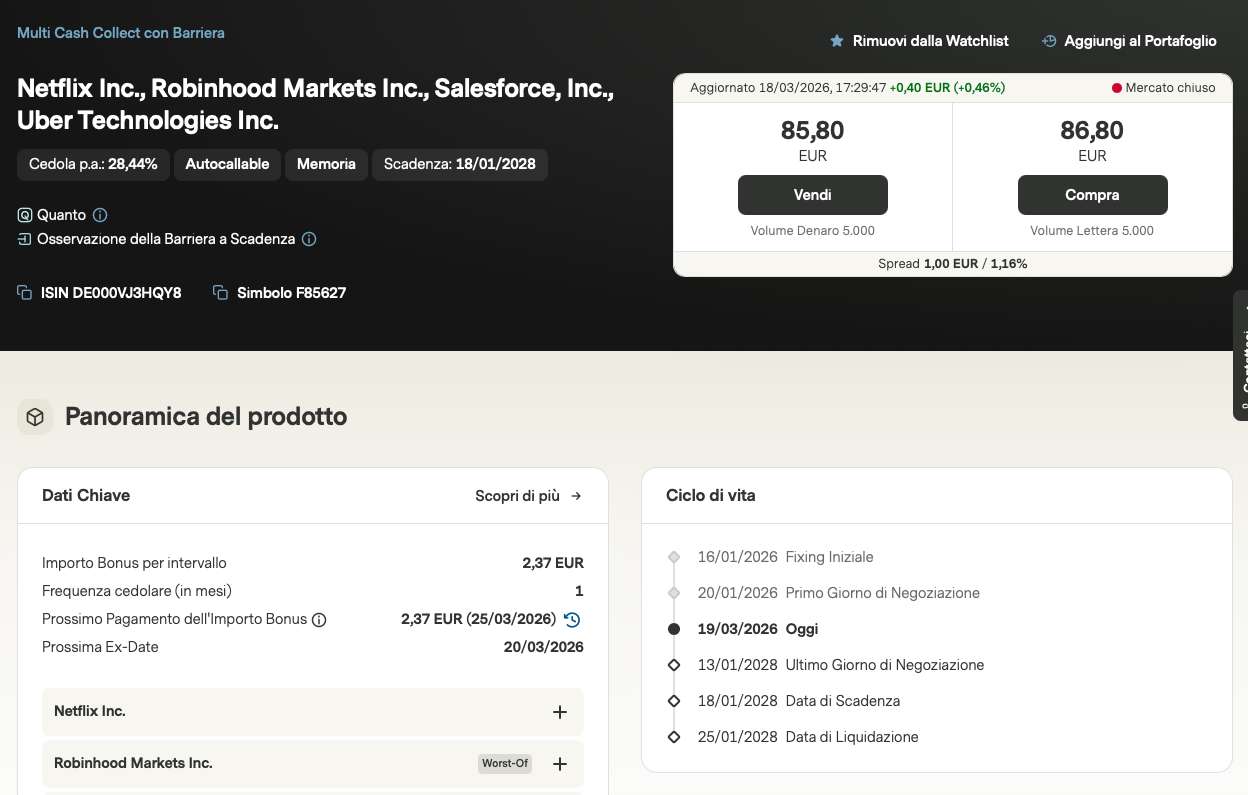Open info icon for Osservazione della Barriera
This screenshot has height=795, width=1248.
309,239
